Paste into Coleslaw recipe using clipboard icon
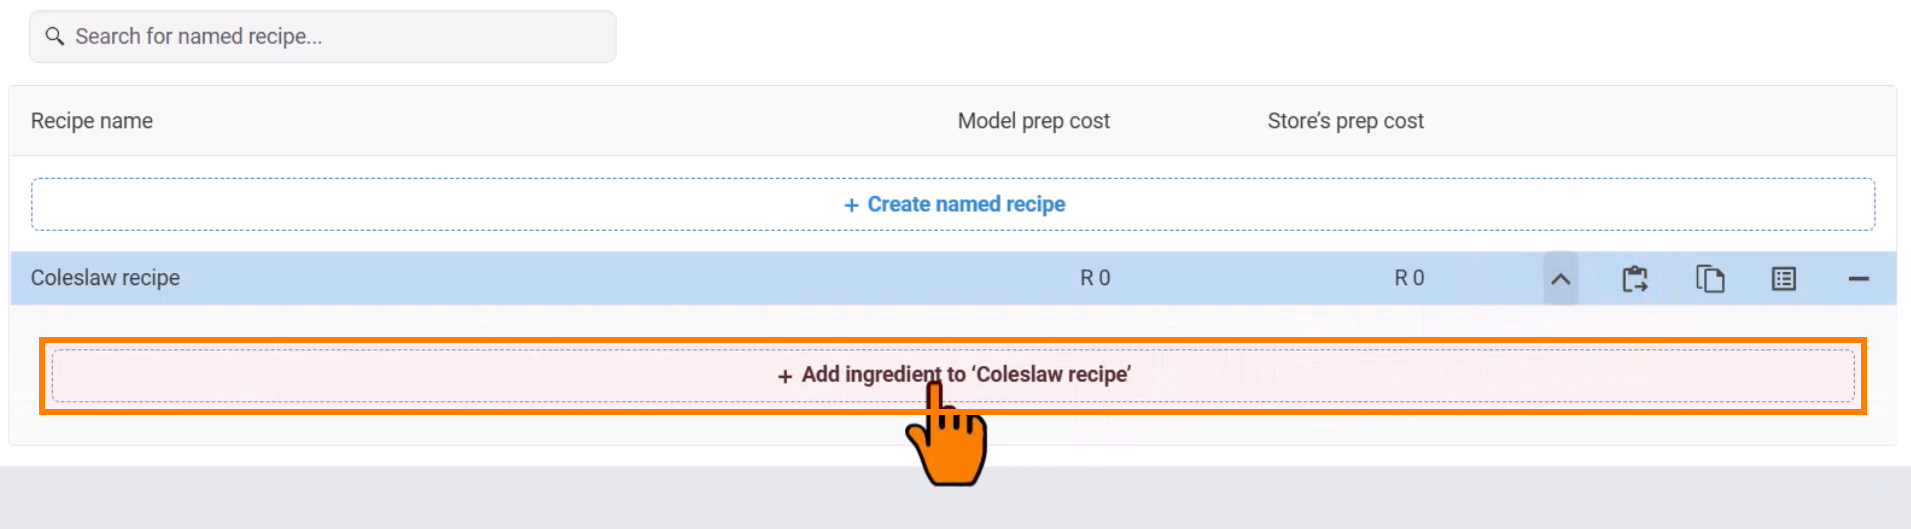1911x529 pixels. point(1635,279)
